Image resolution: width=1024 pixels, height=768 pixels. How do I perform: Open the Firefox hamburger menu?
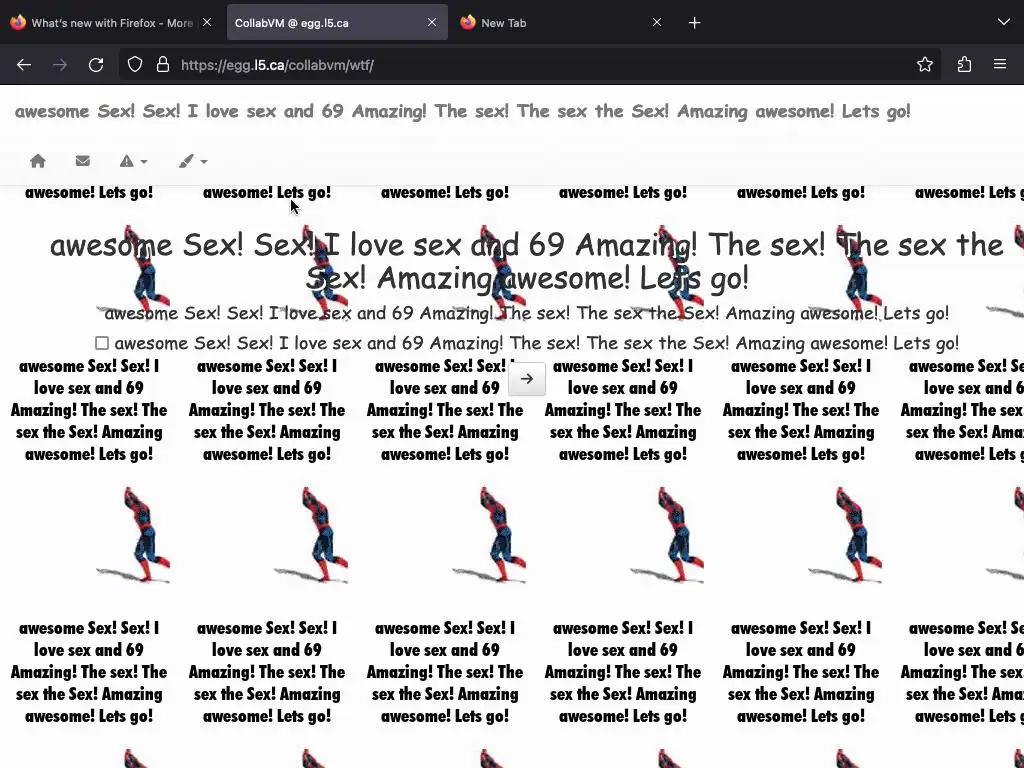1000,64
